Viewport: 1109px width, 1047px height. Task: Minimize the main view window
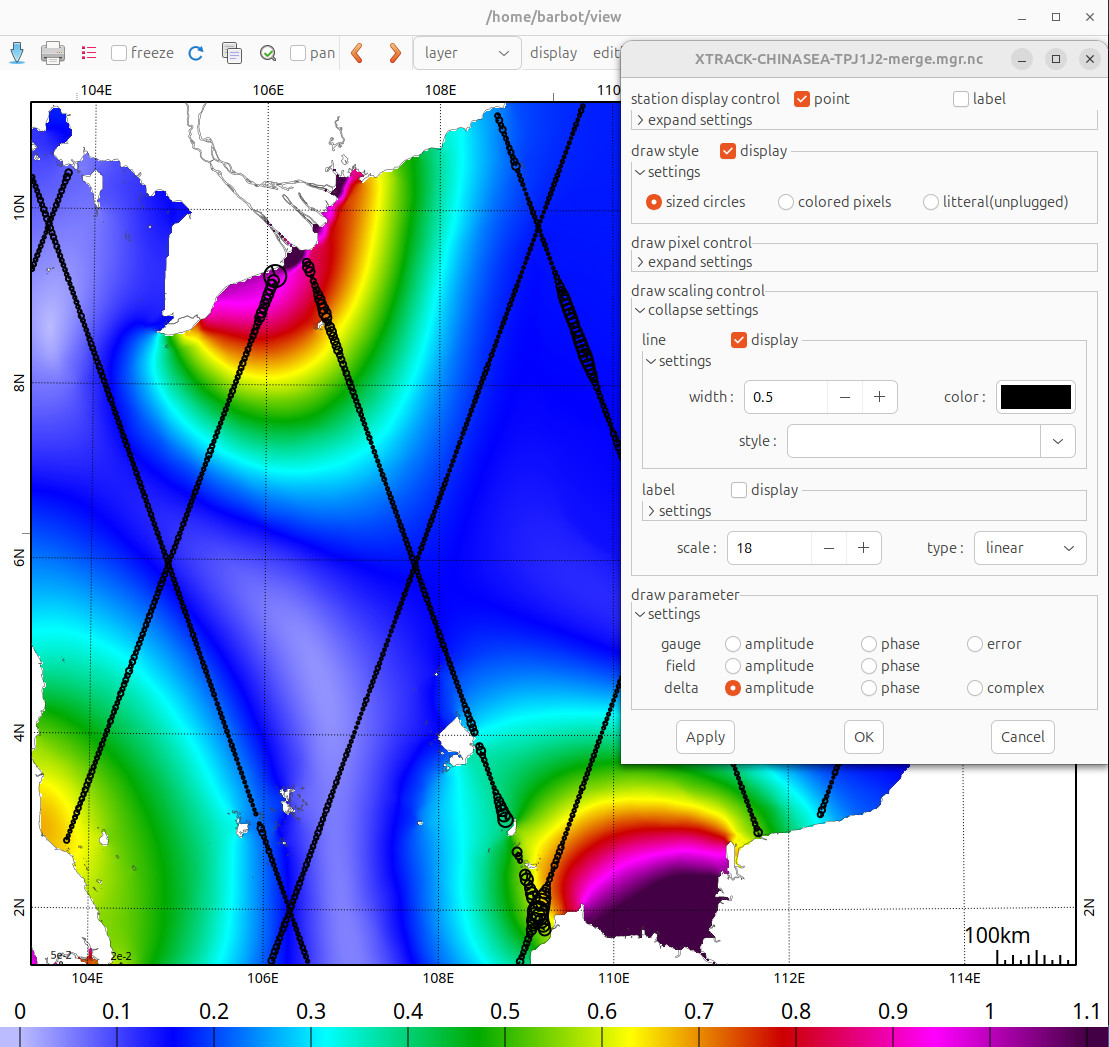pos(1022,18)
